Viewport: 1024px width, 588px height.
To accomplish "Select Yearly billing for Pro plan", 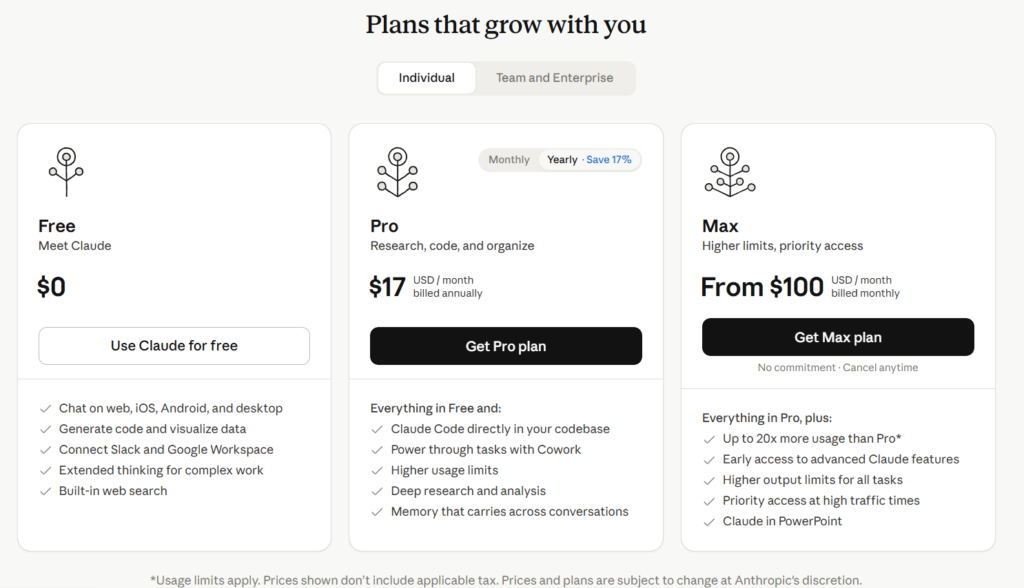I will tap(562, 160).
